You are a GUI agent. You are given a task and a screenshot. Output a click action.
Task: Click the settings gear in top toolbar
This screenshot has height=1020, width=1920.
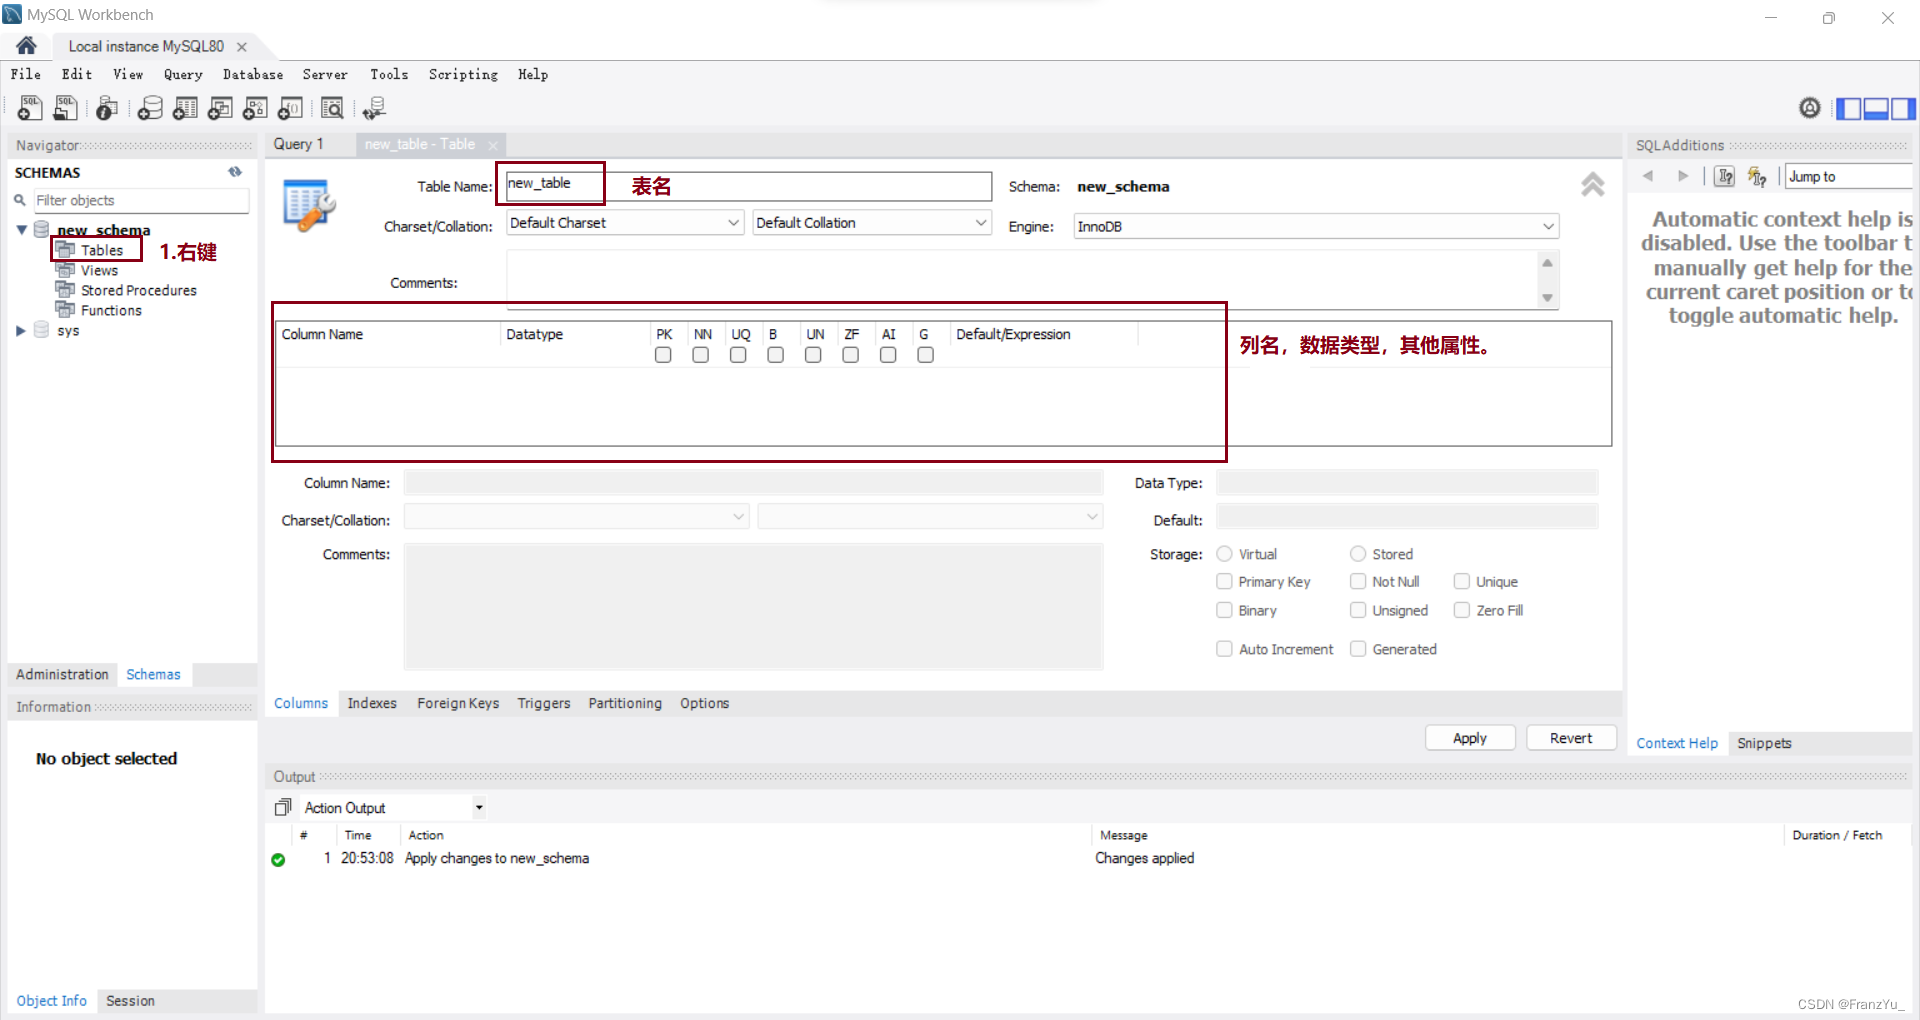[x=1810, y=108]
